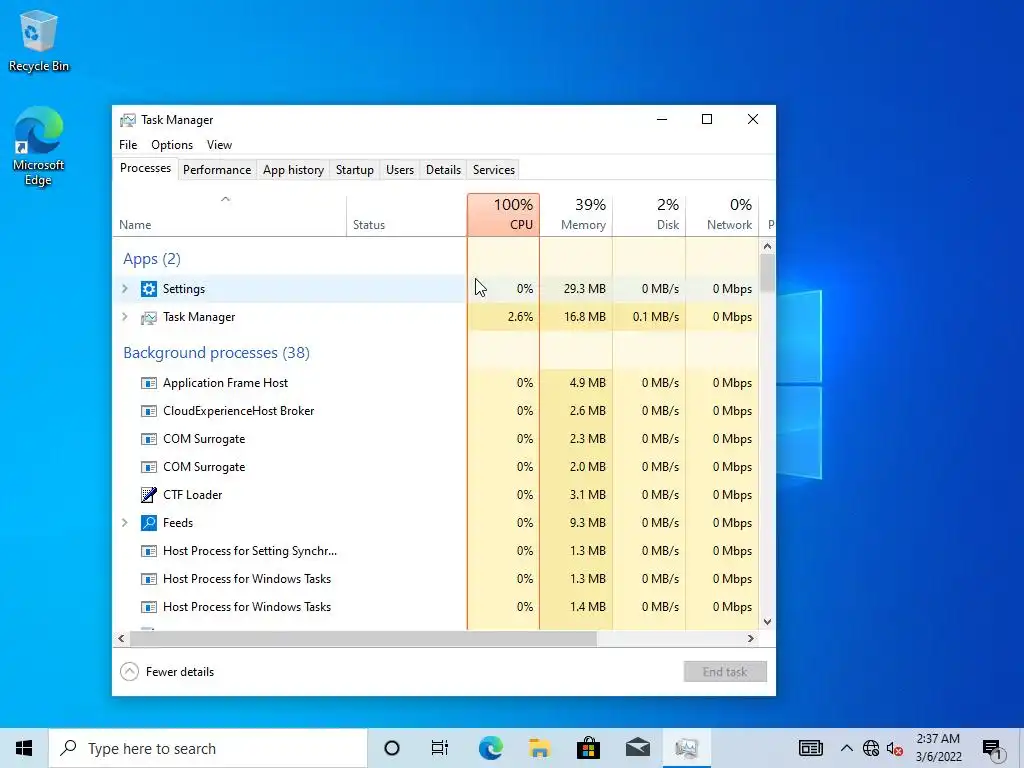Click the Application Frame Host icon
The width and height of the screenshot is (1024, 768).
[x=149, y=383]
